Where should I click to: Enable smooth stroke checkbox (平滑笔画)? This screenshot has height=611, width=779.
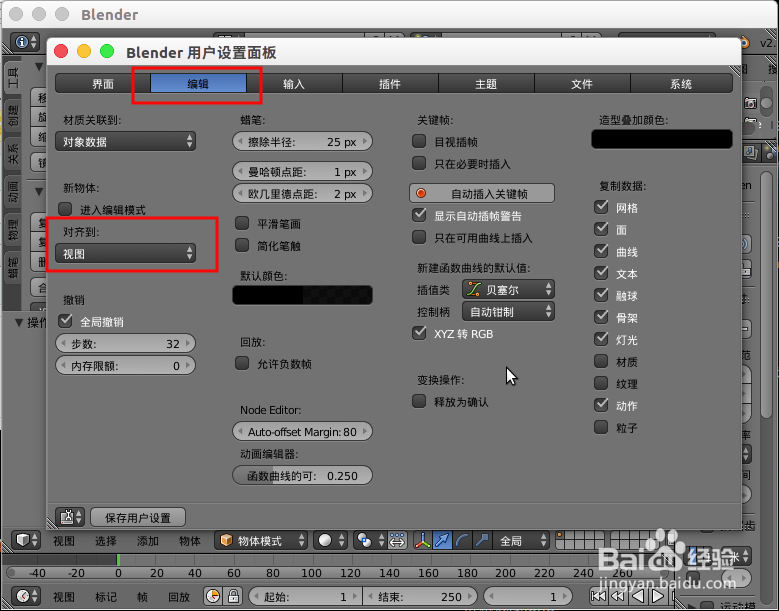click(242, 223)
